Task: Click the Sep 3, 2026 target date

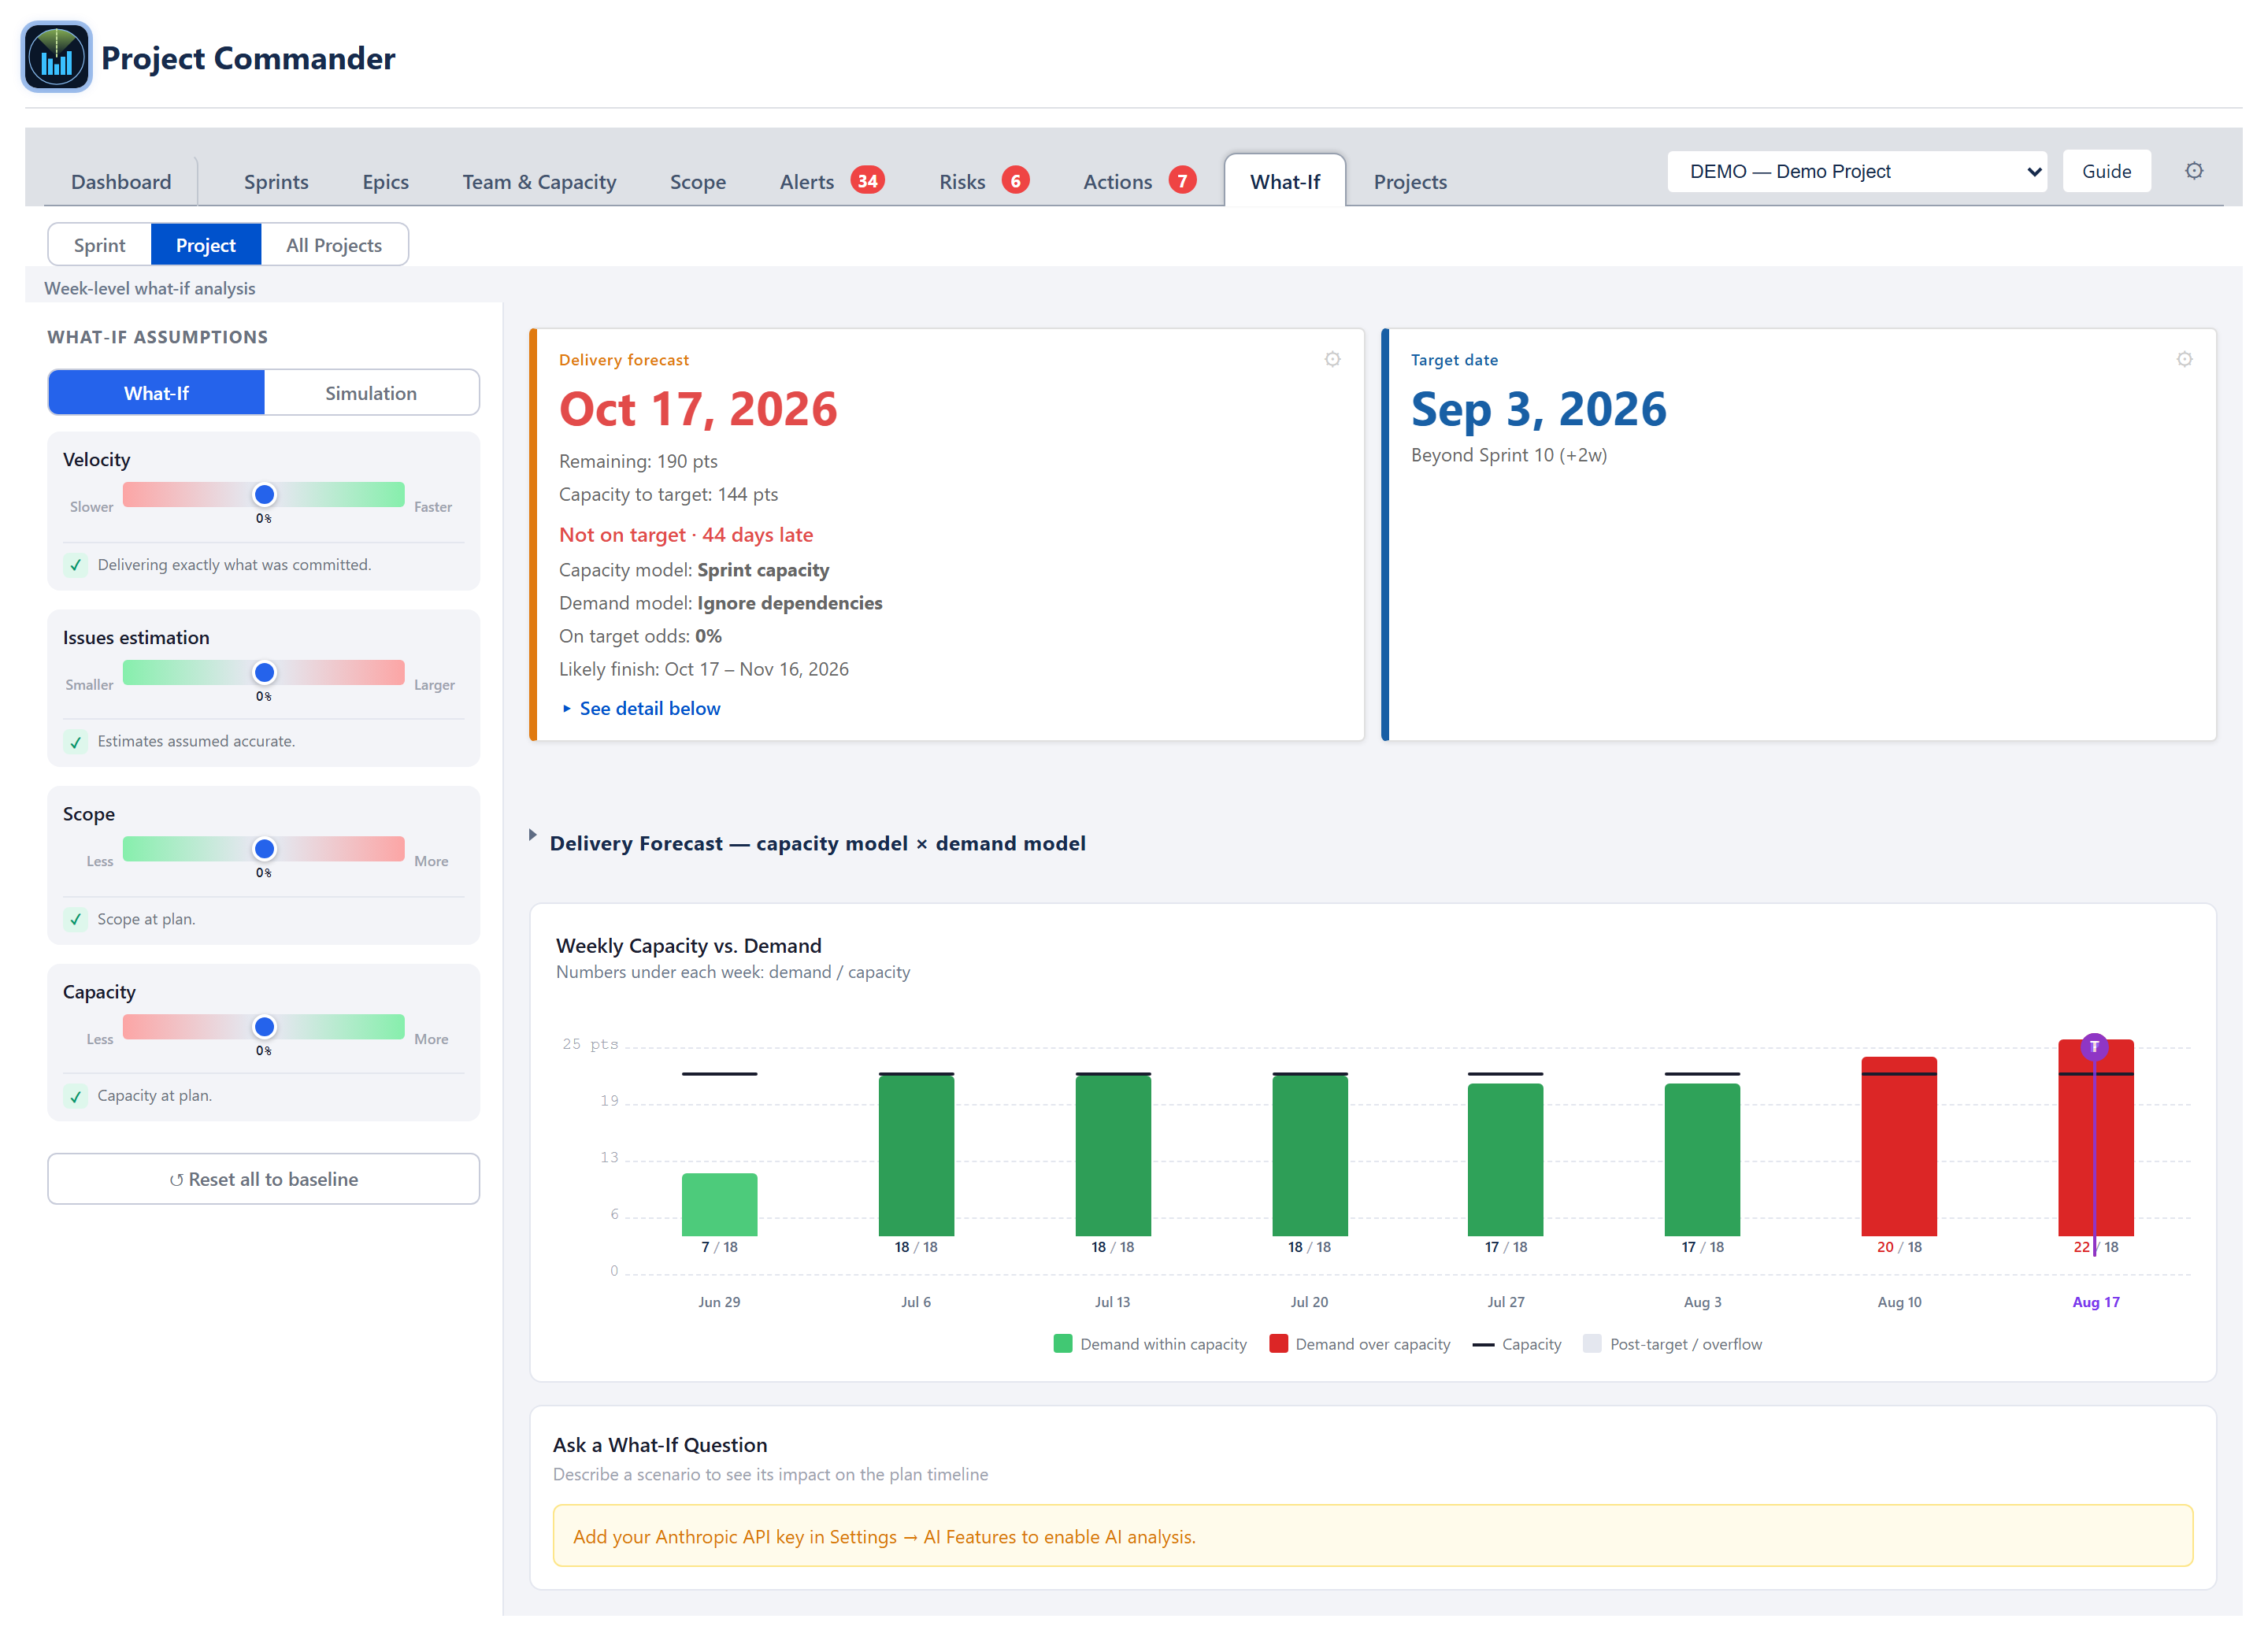Action: (x=1538, y=409)
